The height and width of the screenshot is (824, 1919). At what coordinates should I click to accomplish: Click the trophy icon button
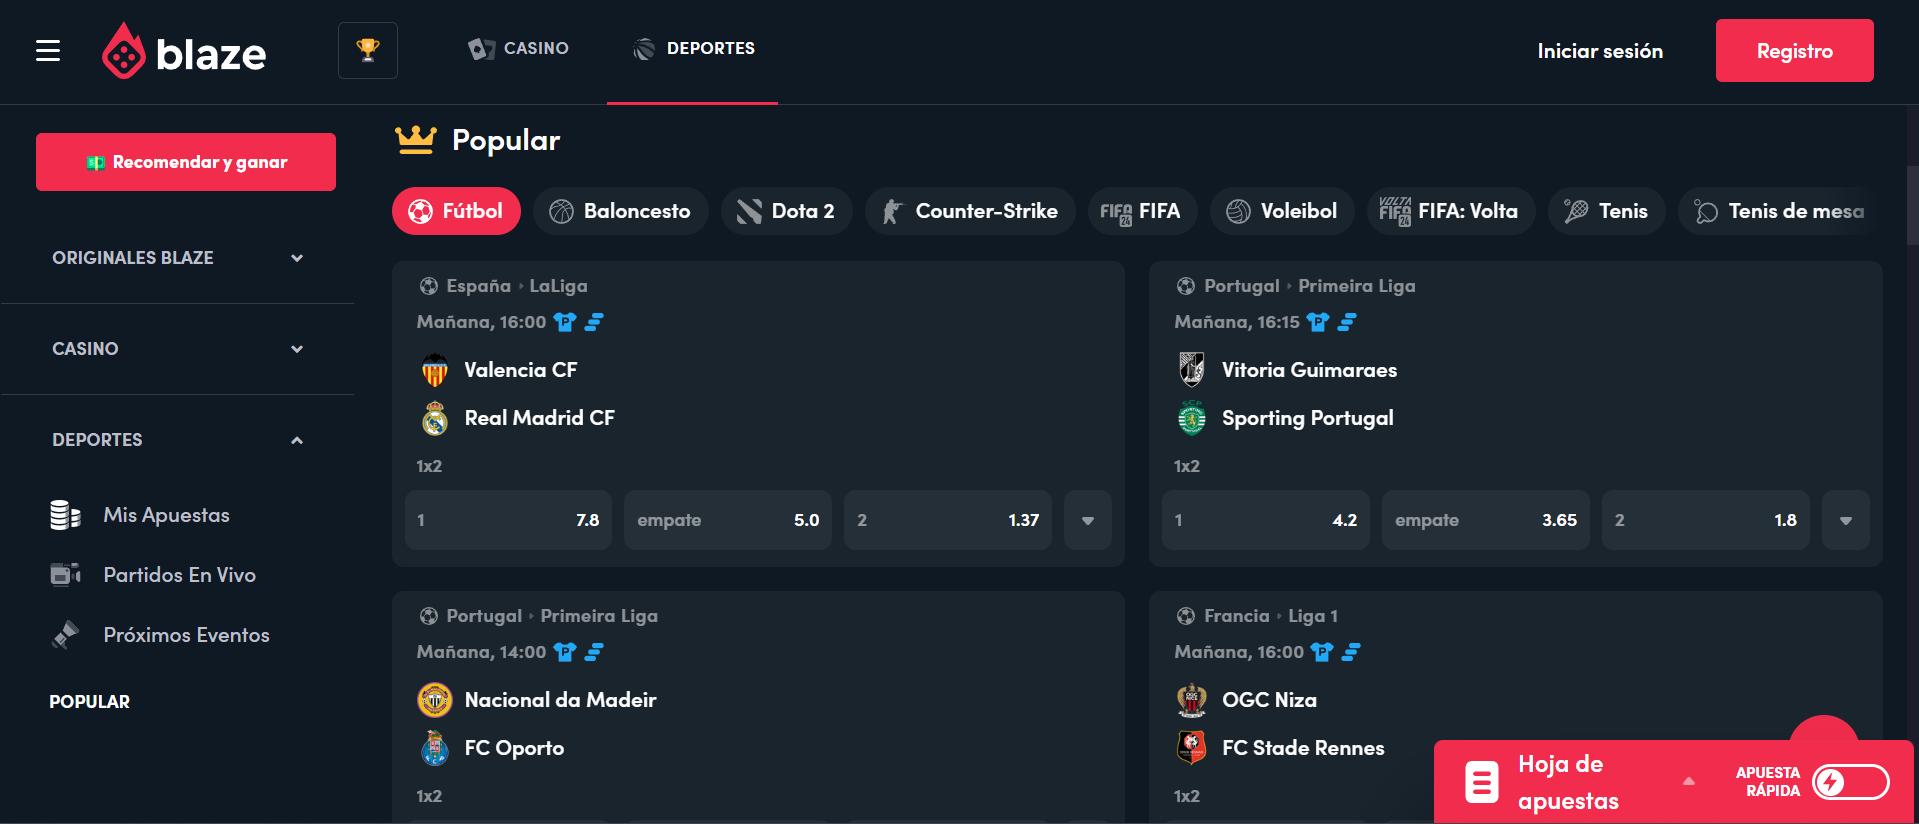click(368, 50)
